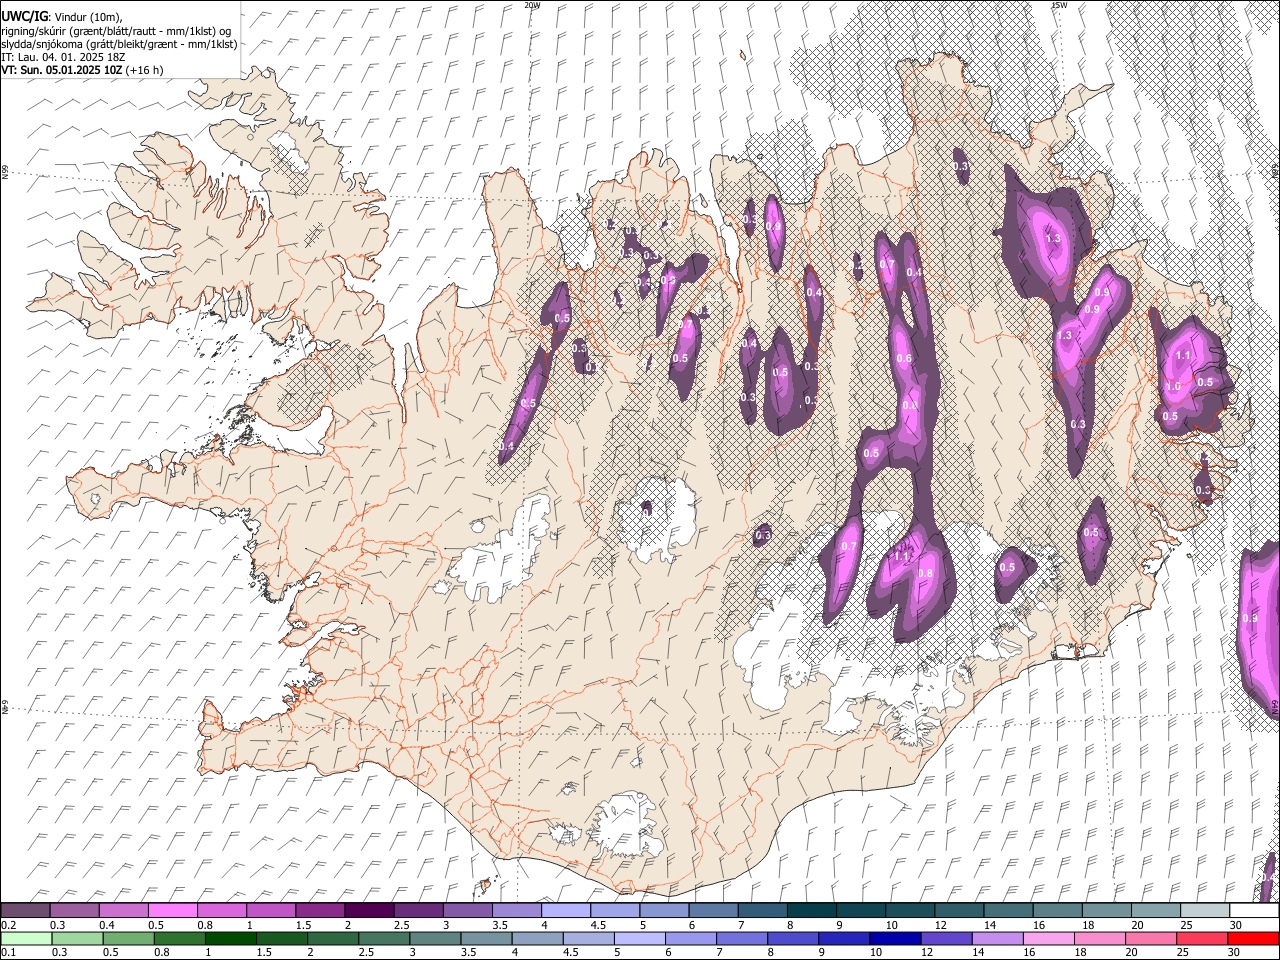The width and height of the screenshot is (1280, 960).
Task: Click the 'slydda/snjókoma (grátt/bleikt/grænt' header line
Action: (119, 44)
